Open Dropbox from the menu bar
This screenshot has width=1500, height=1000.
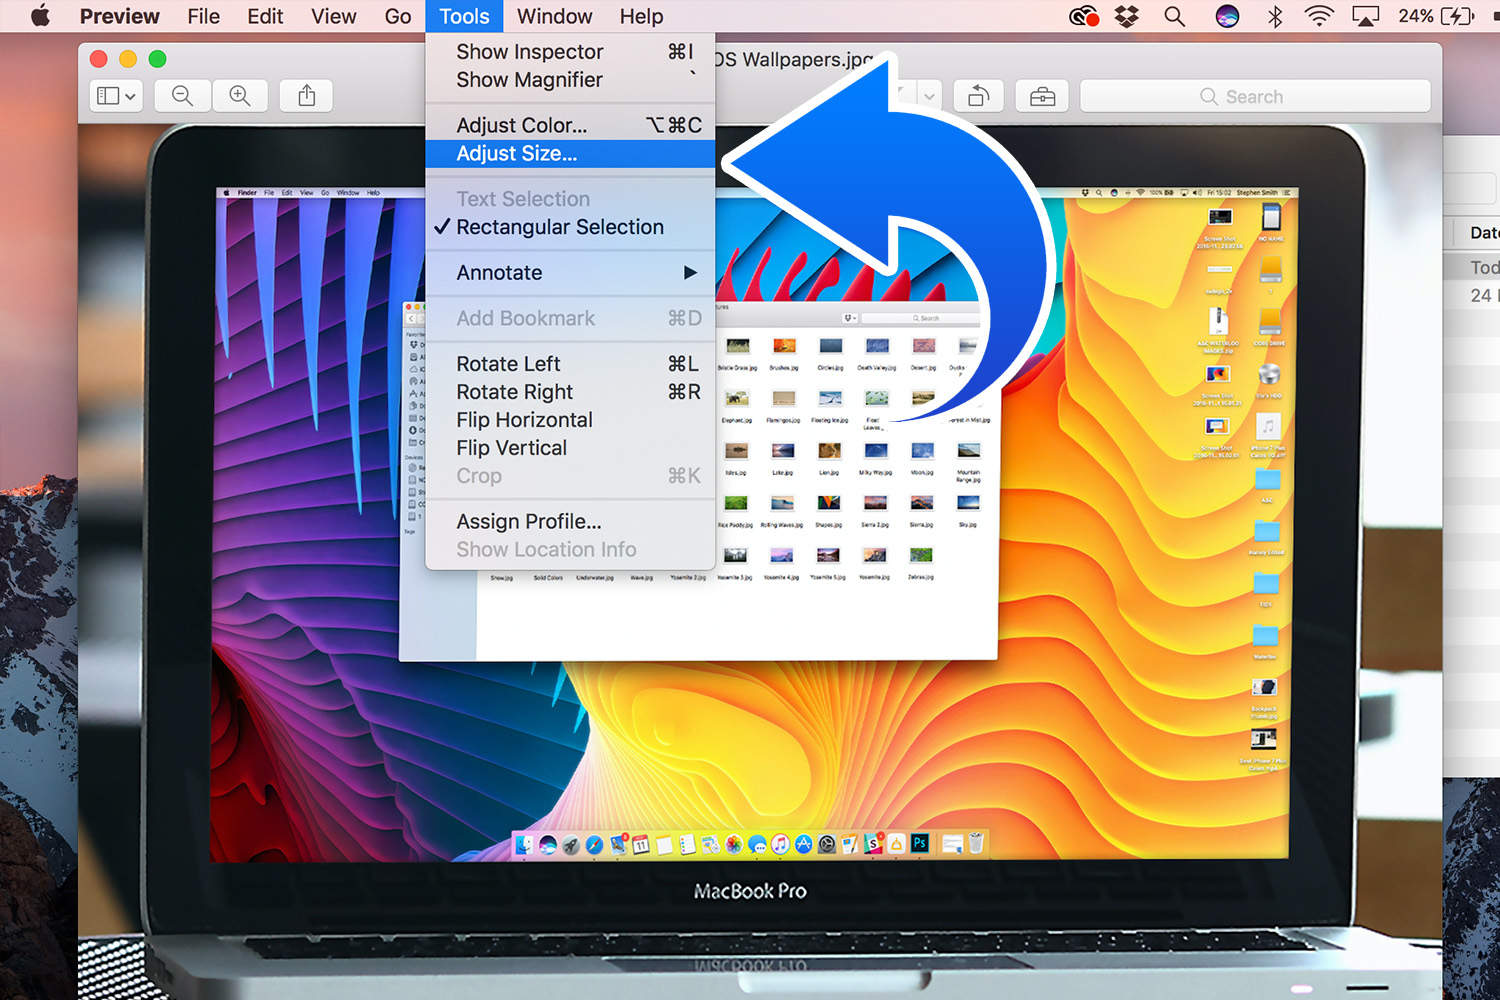1127,16
